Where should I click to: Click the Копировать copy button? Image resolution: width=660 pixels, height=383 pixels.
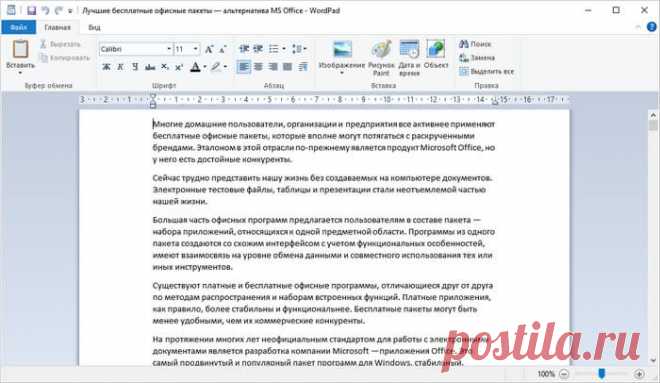pos(65,58)
